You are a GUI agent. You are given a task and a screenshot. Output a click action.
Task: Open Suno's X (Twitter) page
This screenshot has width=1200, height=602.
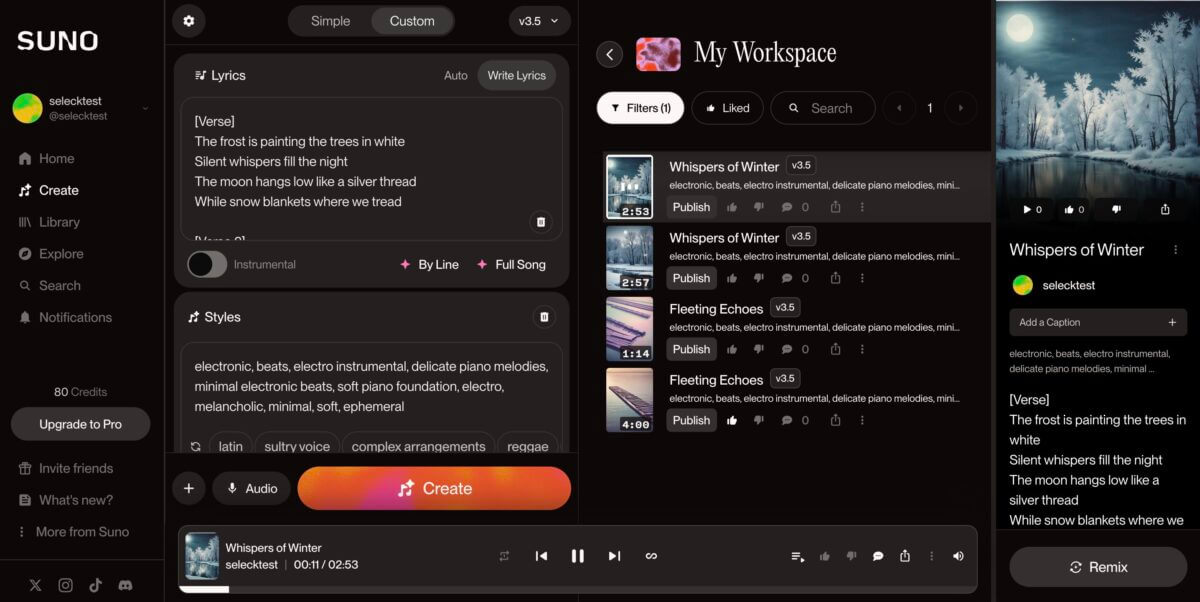[36, 585]
